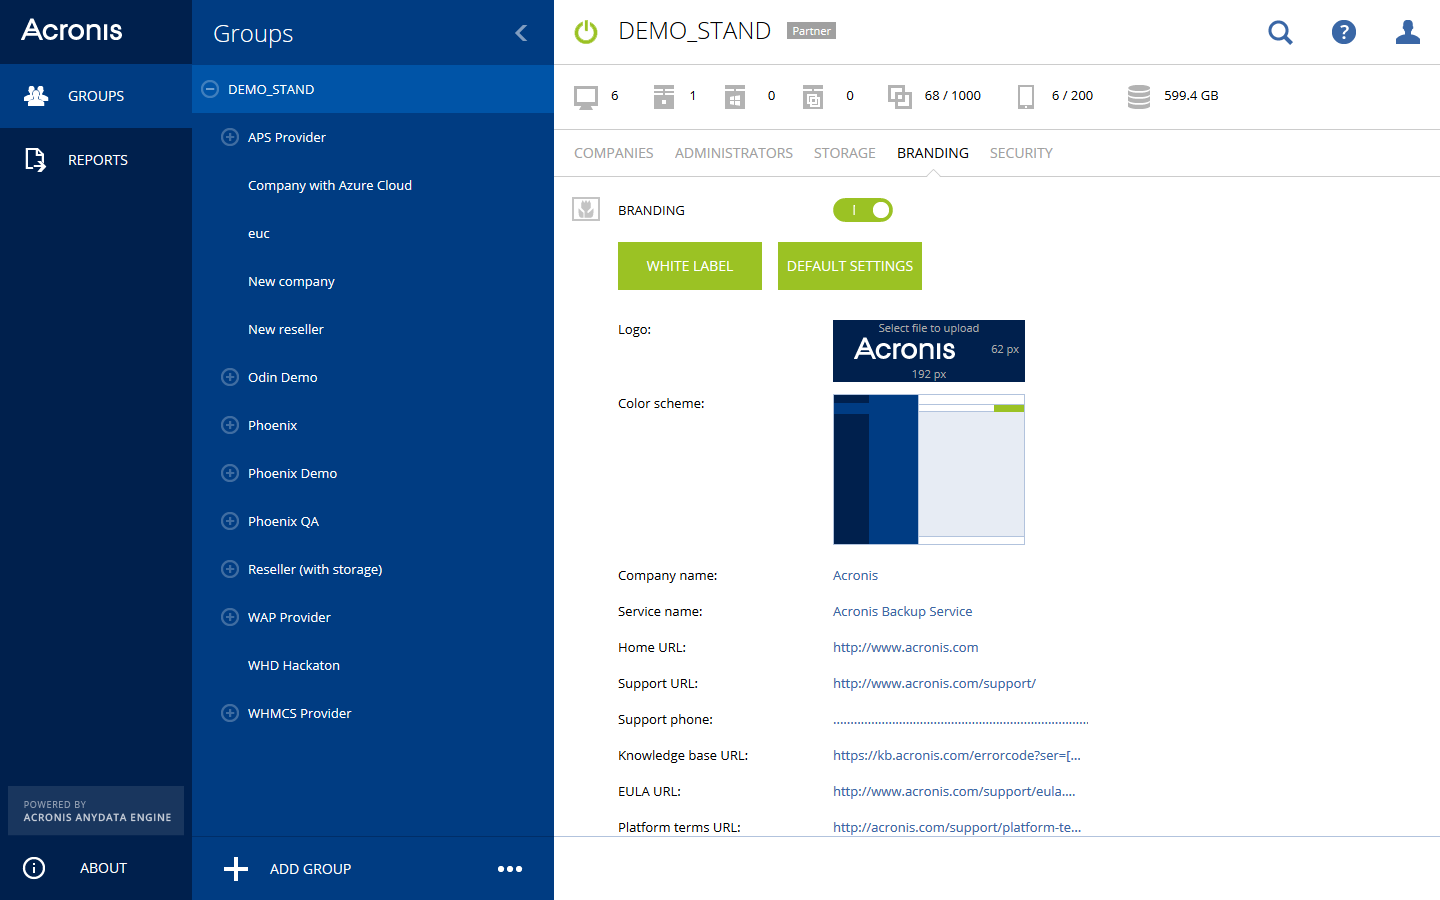Expand the Phoenix QA group
The width and height of the screenshot is (1440, 900).
click(x=230, y=521)
